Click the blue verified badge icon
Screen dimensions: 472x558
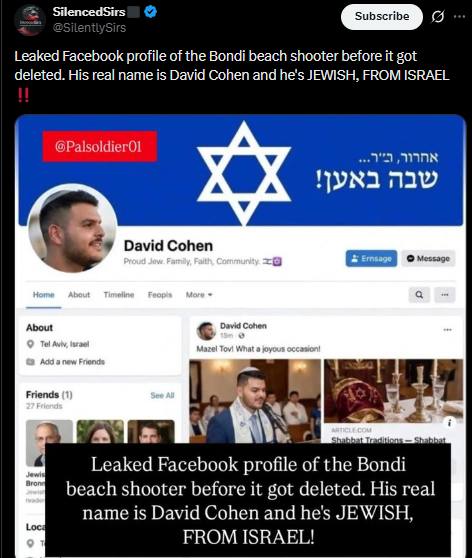click(151, 12)
